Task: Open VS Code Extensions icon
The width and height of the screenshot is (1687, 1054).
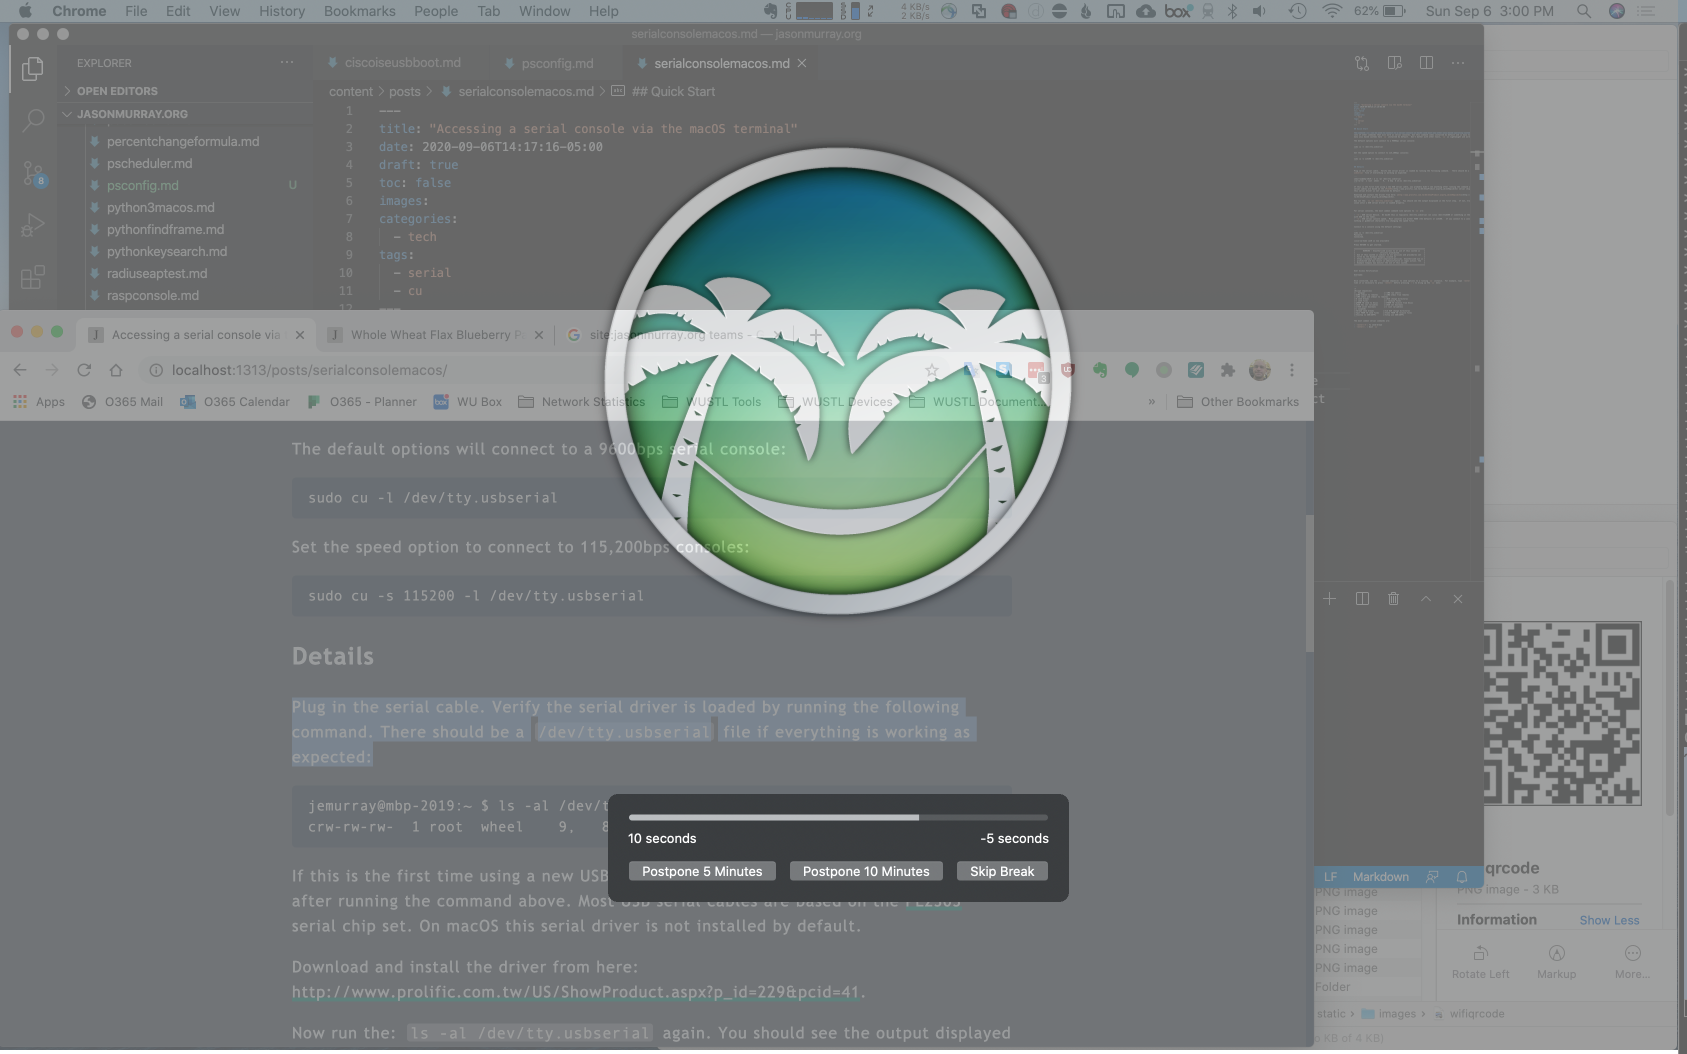Action: pyautogui.click(x=32, y=277)
